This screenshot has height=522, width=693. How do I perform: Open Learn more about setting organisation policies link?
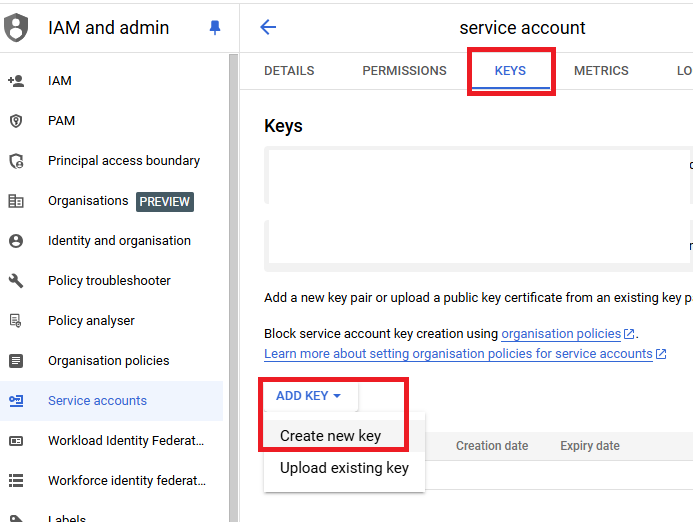pyautogui.click(x=458, y=354)
